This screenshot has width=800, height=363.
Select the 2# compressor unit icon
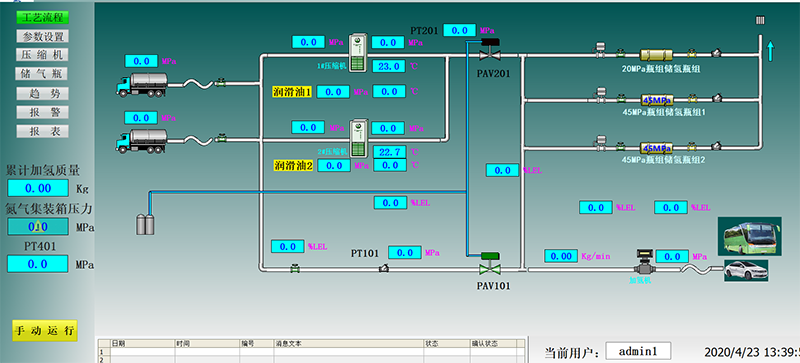[x=358, y=138]
